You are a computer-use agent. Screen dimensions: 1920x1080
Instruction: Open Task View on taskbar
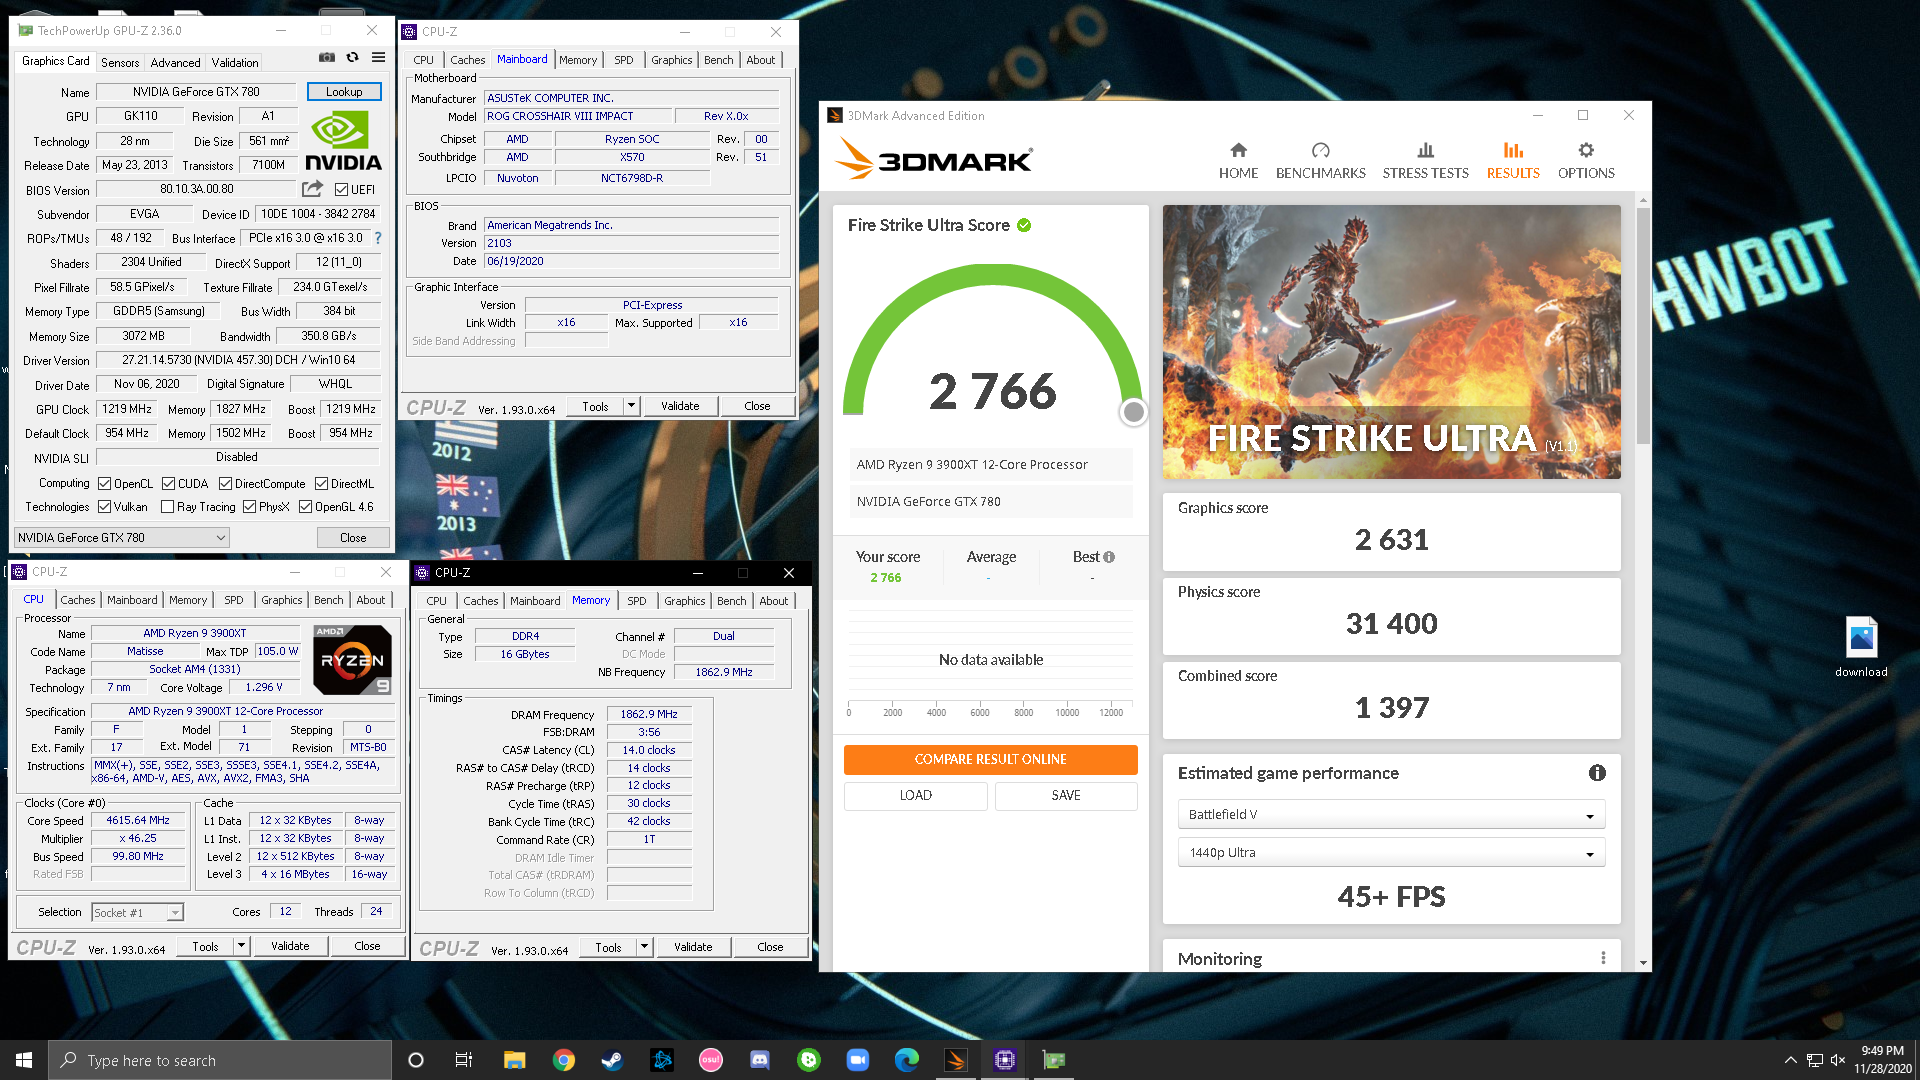(x=463, y=1060)
